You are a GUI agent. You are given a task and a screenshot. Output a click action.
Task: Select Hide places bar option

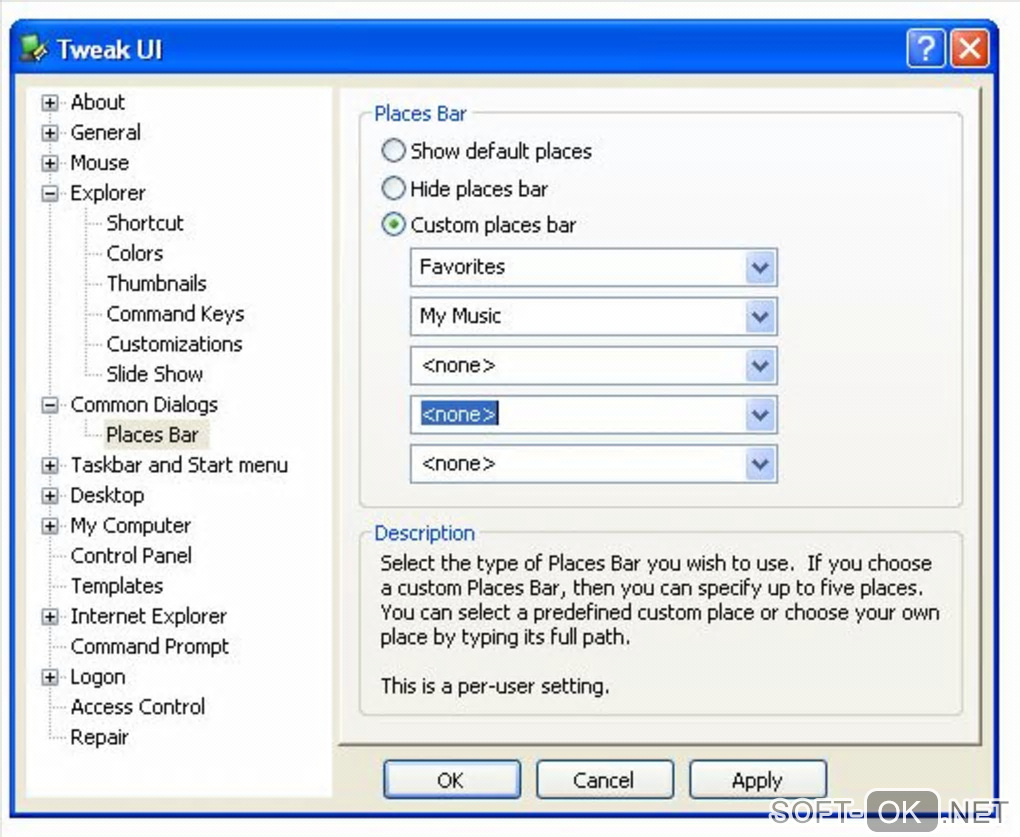[x=394, y=188]
